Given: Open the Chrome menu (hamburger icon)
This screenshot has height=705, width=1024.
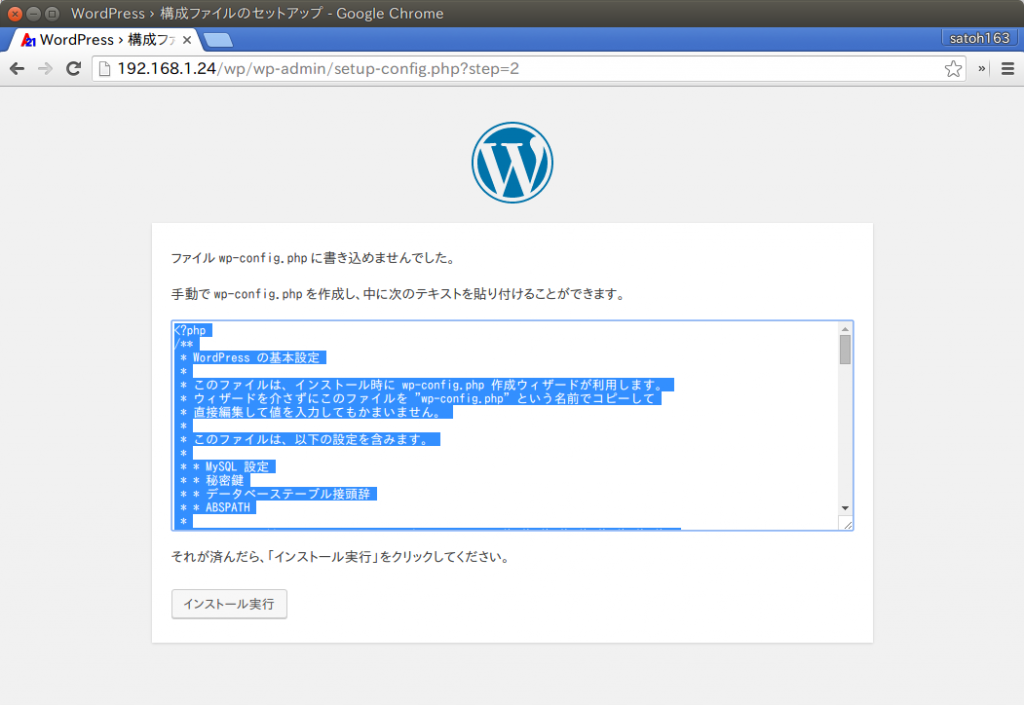Looking at the screenshot, I should 1008,69.
